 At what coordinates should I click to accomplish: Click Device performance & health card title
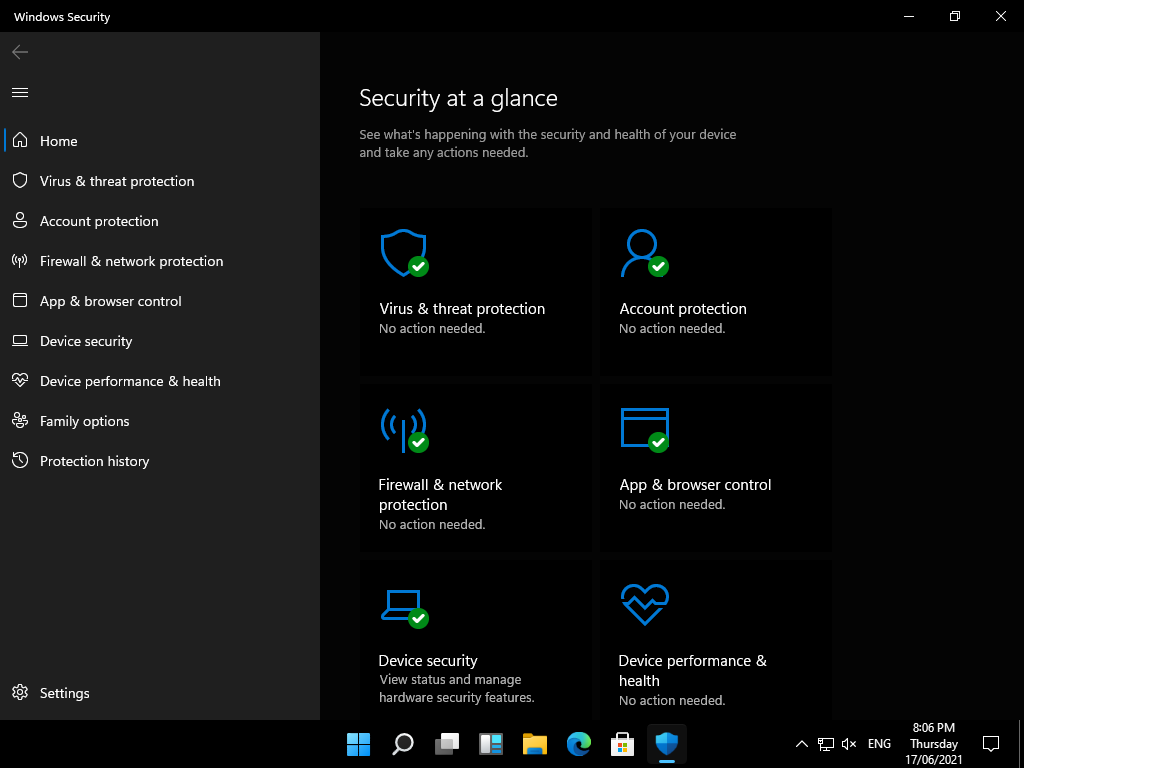coord(692,670)
